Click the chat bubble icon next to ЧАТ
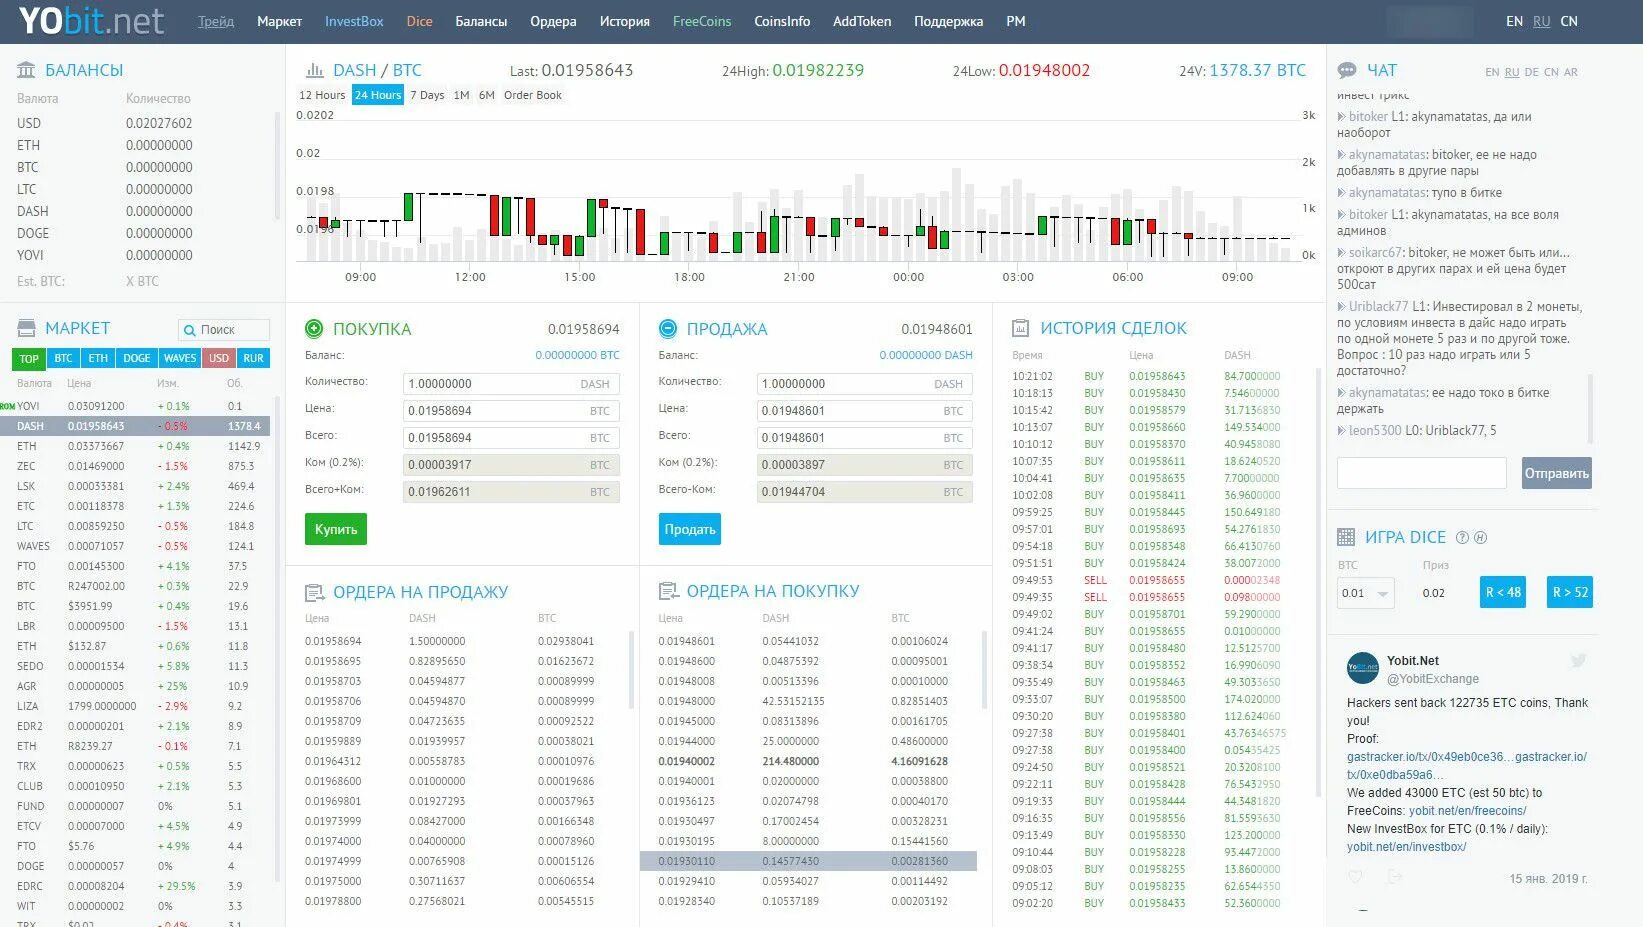 pyautogui.click(x=1346, y=69)
